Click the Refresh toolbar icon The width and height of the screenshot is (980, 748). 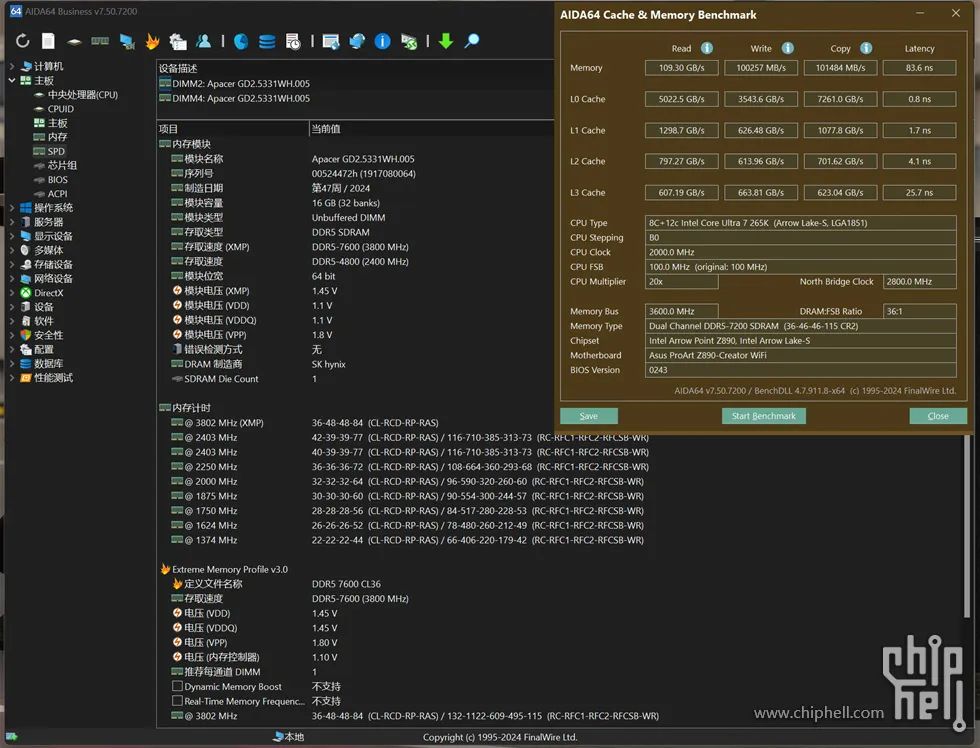coord(22,41)
